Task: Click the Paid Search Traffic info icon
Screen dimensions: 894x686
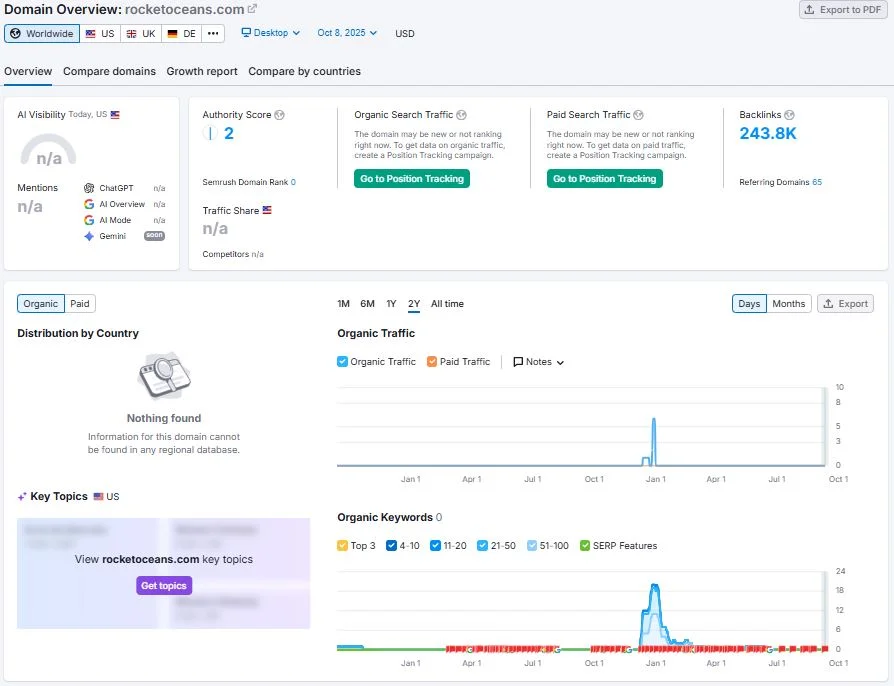Action: (639, 115)
